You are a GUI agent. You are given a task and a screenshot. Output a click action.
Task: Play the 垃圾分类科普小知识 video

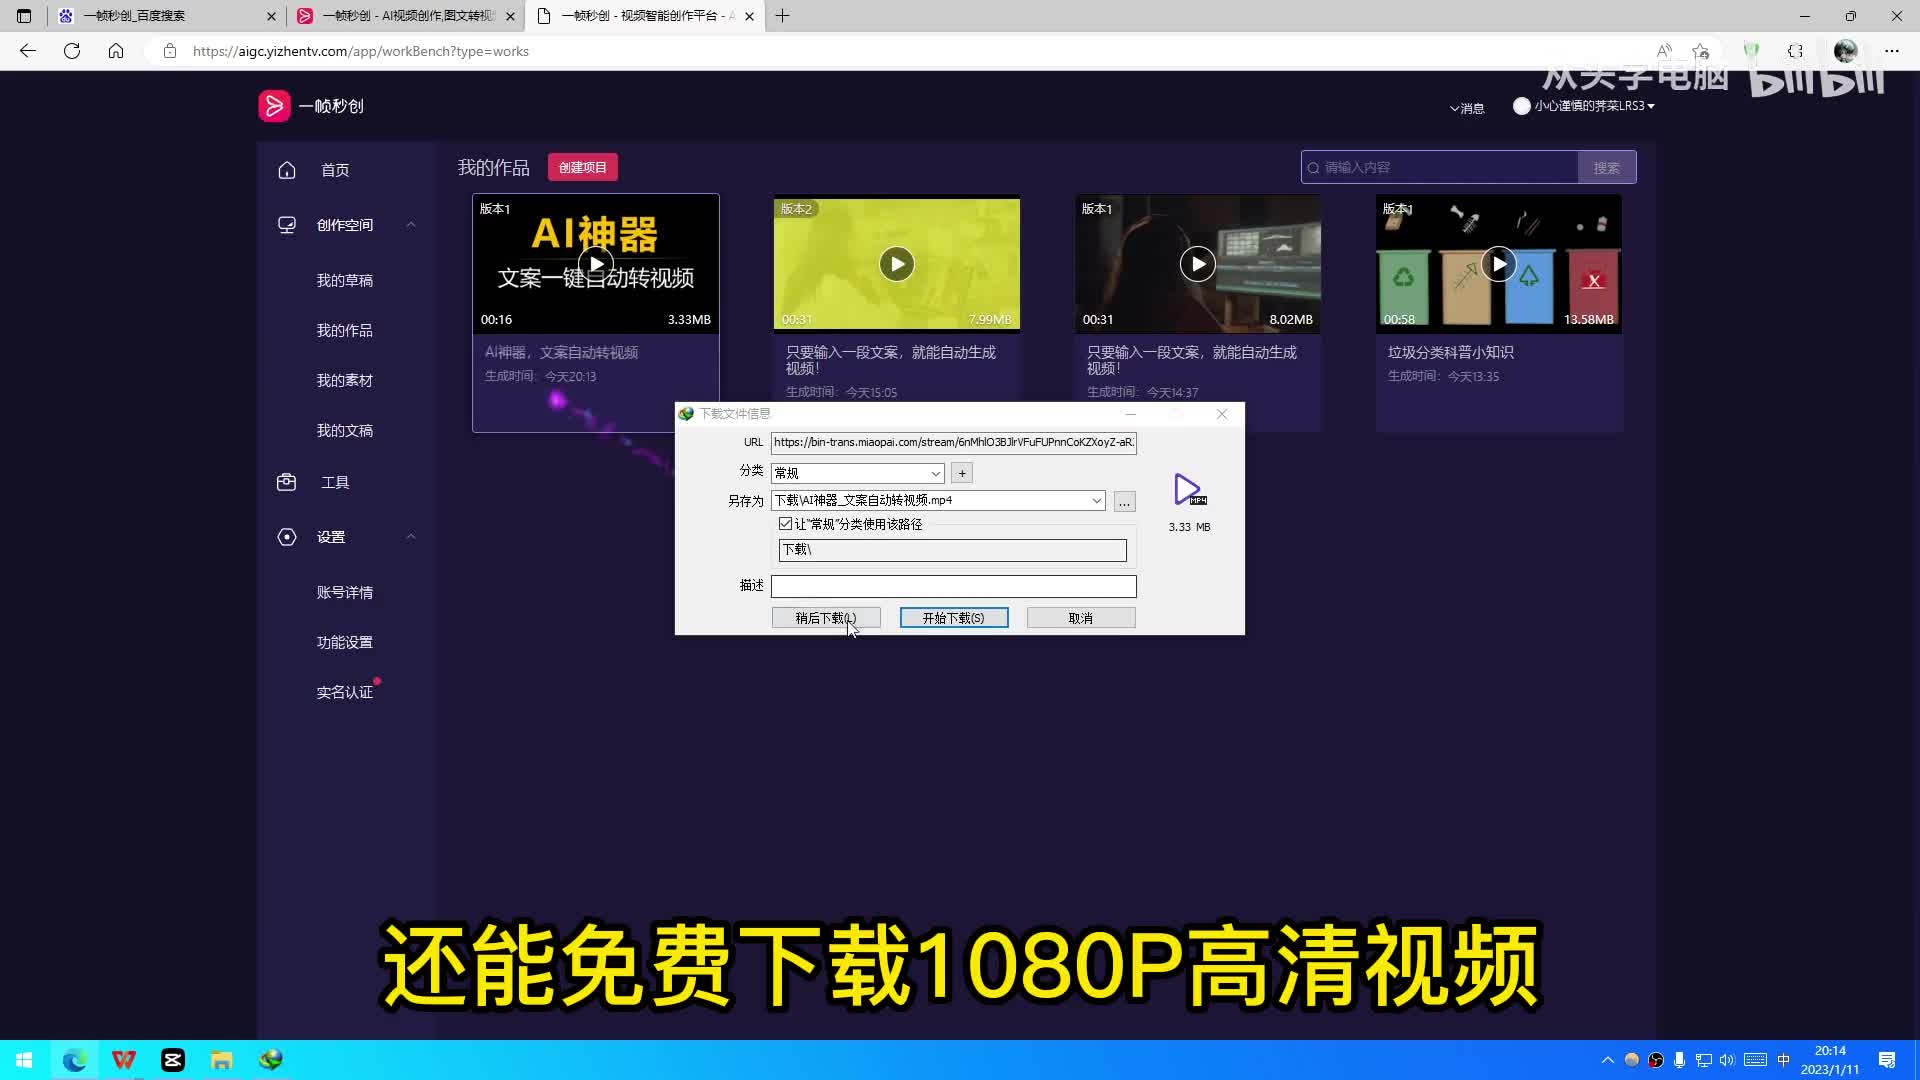click(1498, 264)
